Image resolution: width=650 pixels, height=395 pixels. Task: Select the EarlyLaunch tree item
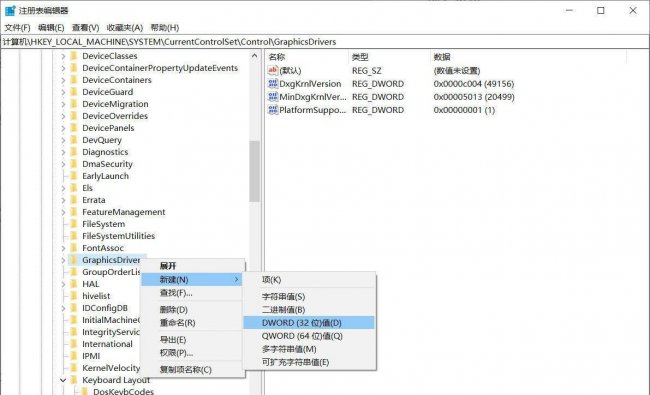(105, 176)
